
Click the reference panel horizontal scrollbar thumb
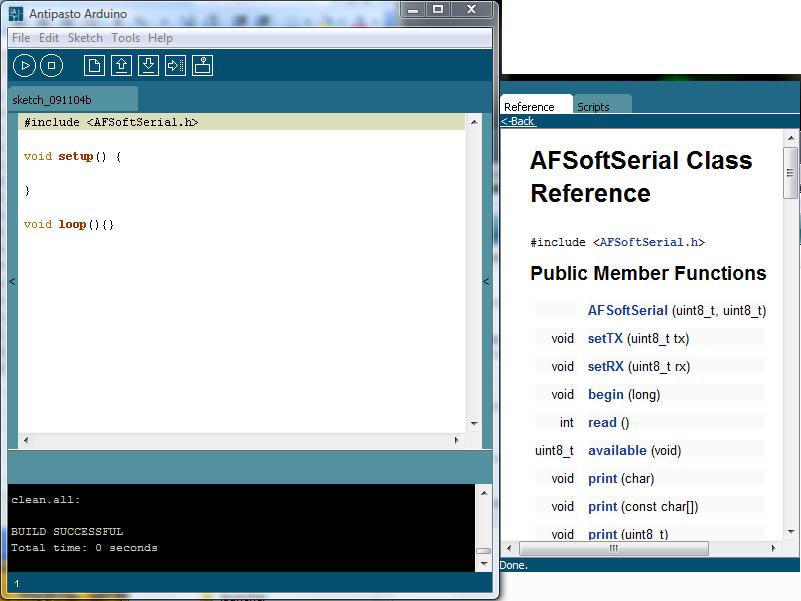tap(614, 548)
